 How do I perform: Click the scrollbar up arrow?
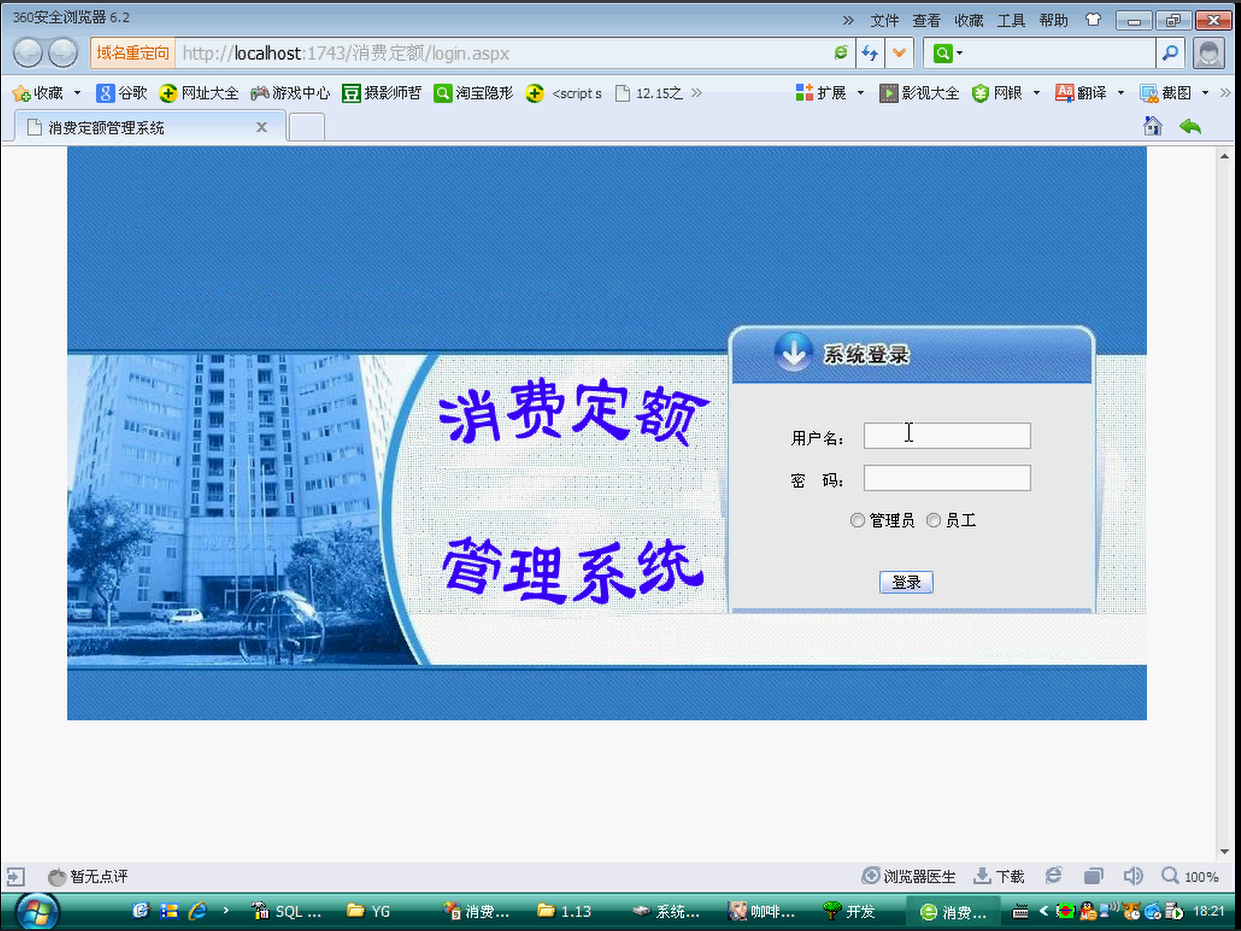click(1224, 156)
